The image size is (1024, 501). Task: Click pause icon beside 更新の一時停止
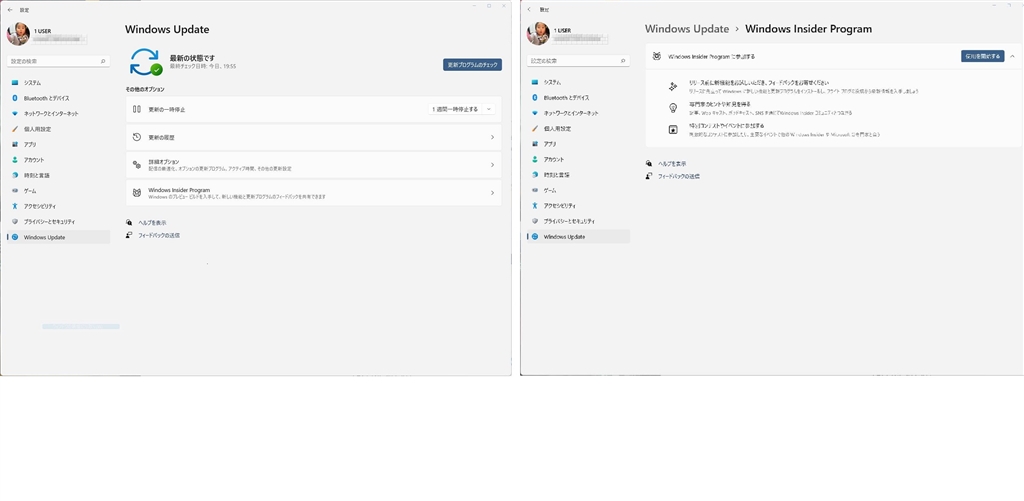click(136, 109)
